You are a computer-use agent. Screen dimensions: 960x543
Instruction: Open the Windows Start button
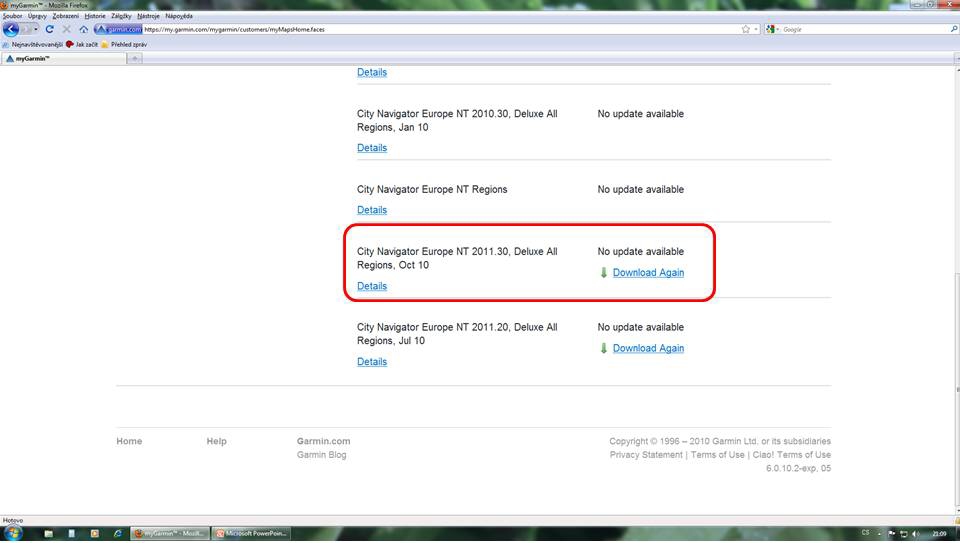[14, 533]
